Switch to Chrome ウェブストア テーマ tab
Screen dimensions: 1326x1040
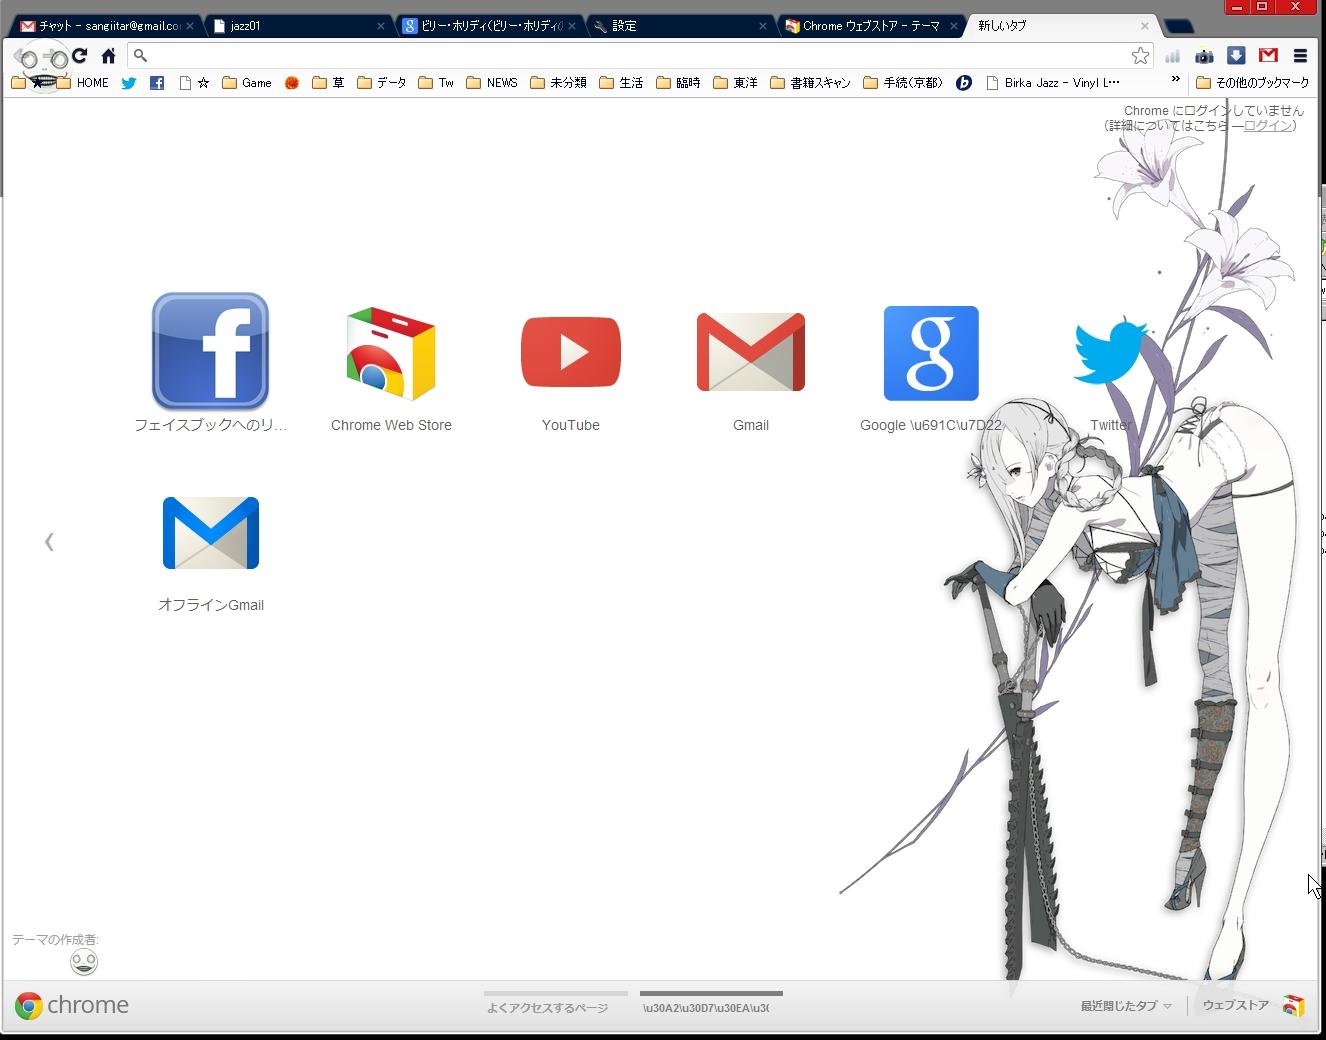870,26
